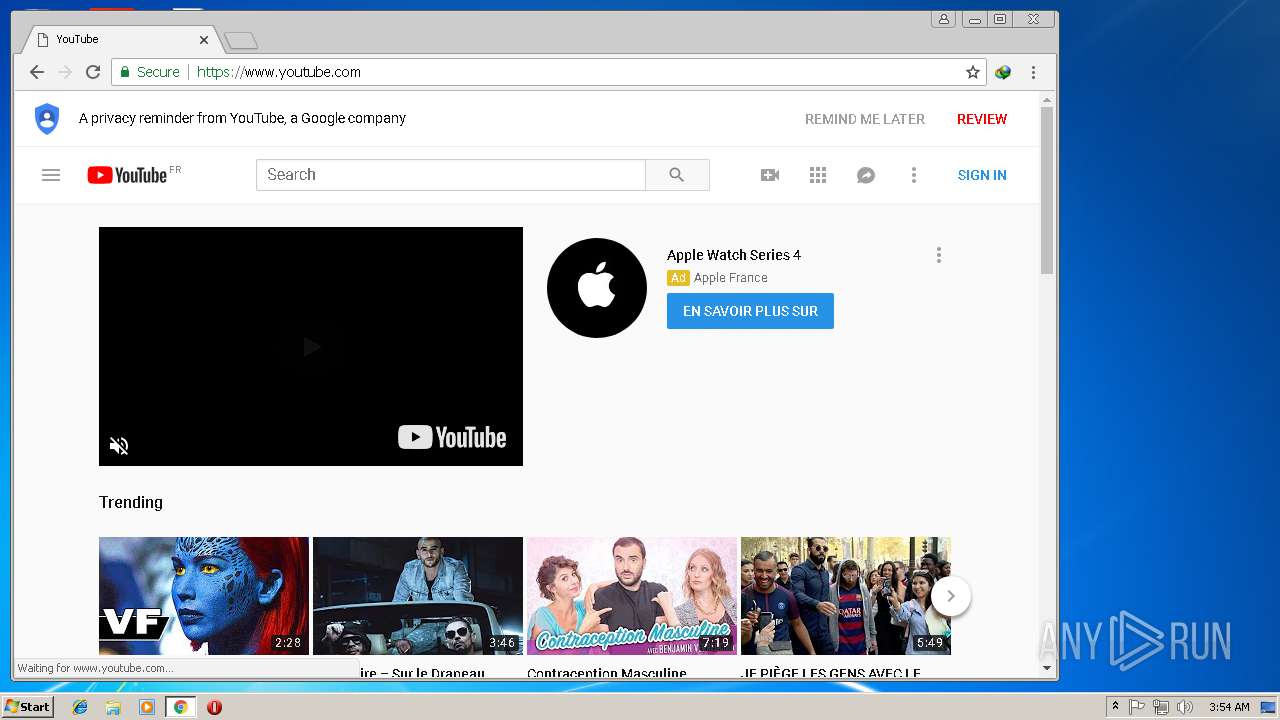Click SIGN IN
The width and height of the screenshot is (1280, 720).
[982, 175]
